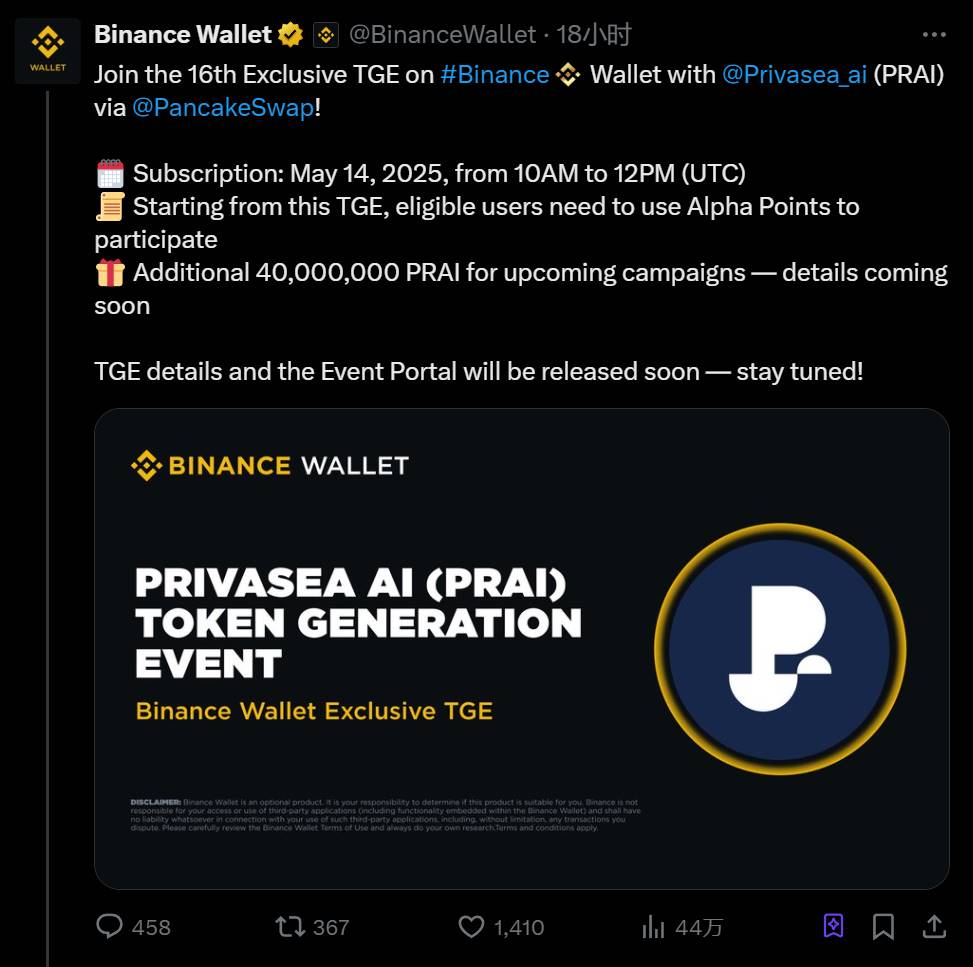View analytics via the bar chart icon

(x=653, y=927)
